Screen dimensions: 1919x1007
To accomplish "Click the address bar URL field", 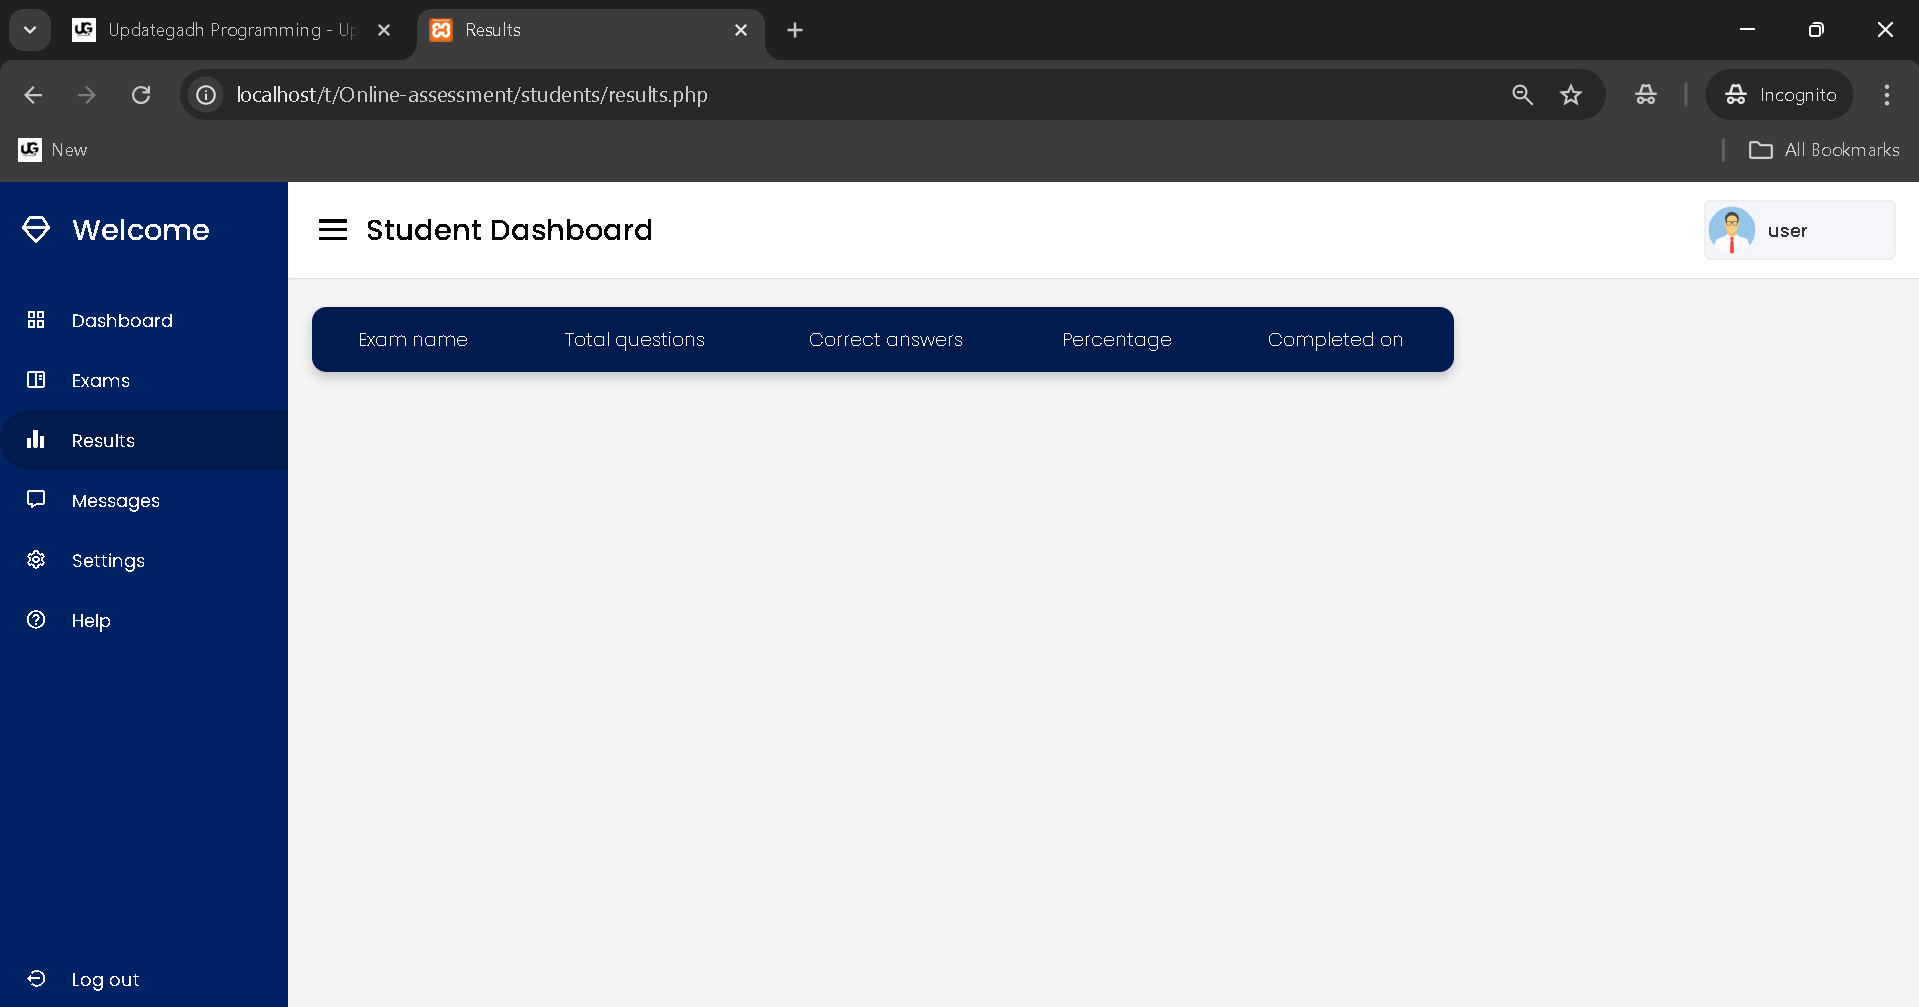I will coord(800,95).
